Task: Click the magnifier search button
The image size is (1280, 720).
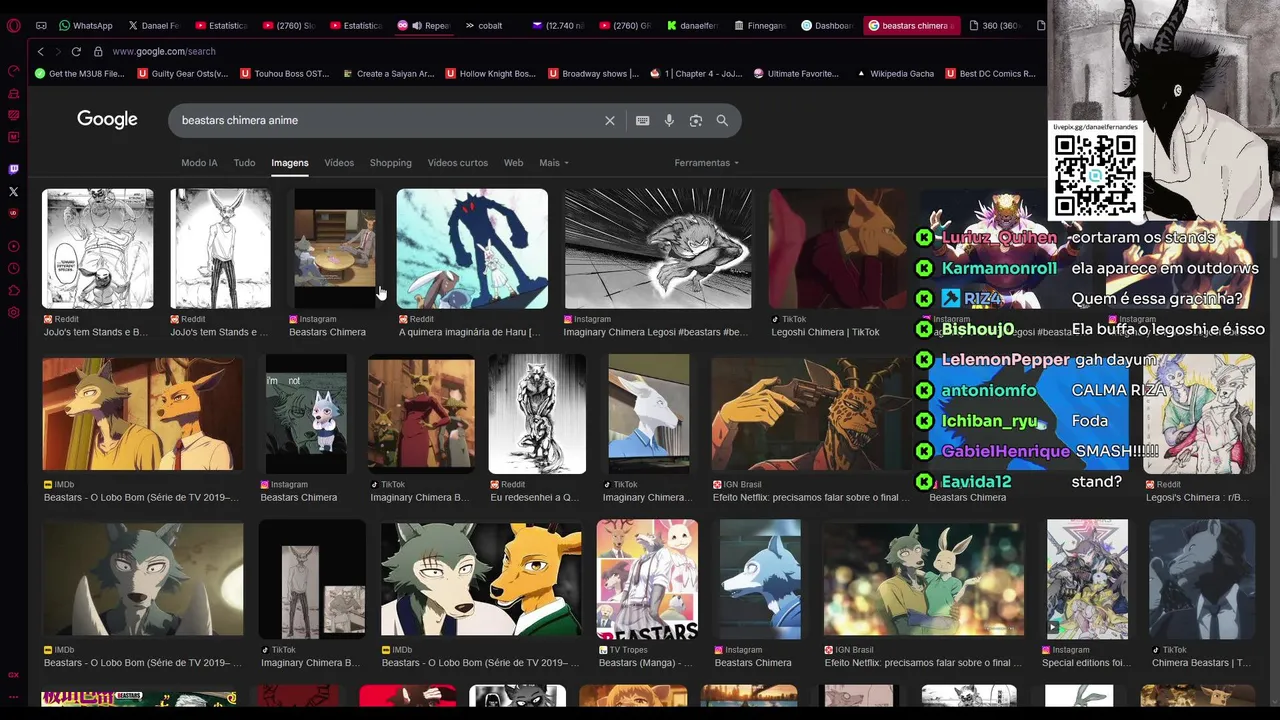Action: [x=722, y=120]
